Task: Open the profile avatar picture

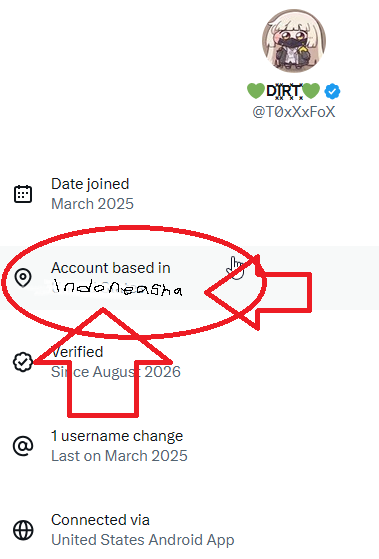Action: pyautogui.click(x=294, y=41)
